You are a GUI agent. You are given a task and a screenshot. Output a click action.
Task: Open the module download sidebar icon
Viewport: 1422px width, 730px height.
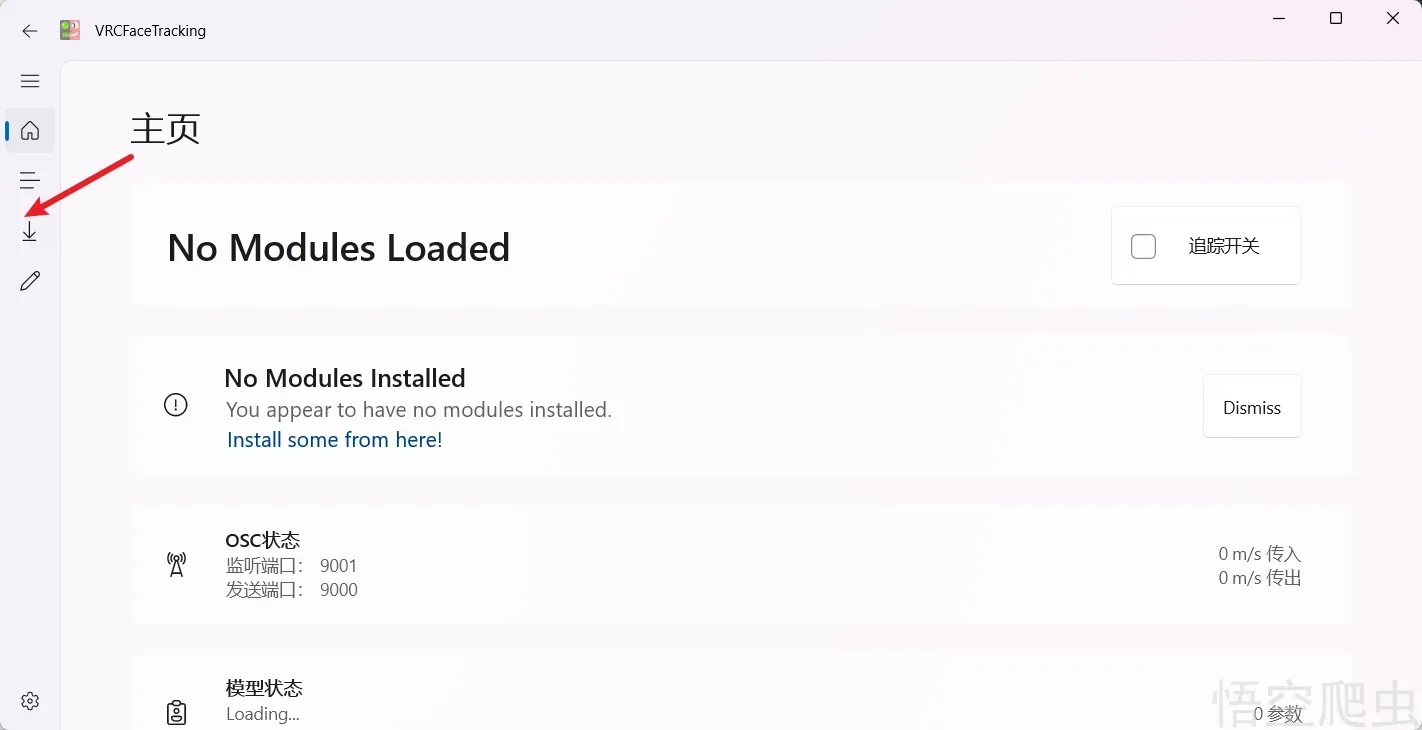click(x=30, y=231)
